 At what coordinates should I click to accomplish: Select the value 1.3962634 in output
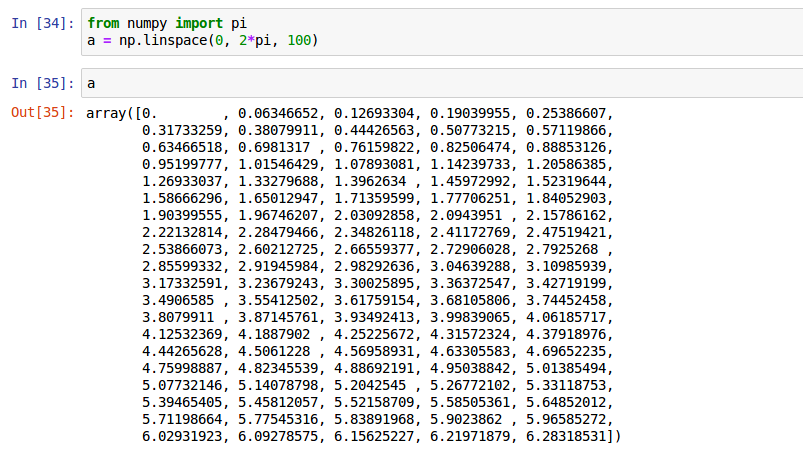370,181
